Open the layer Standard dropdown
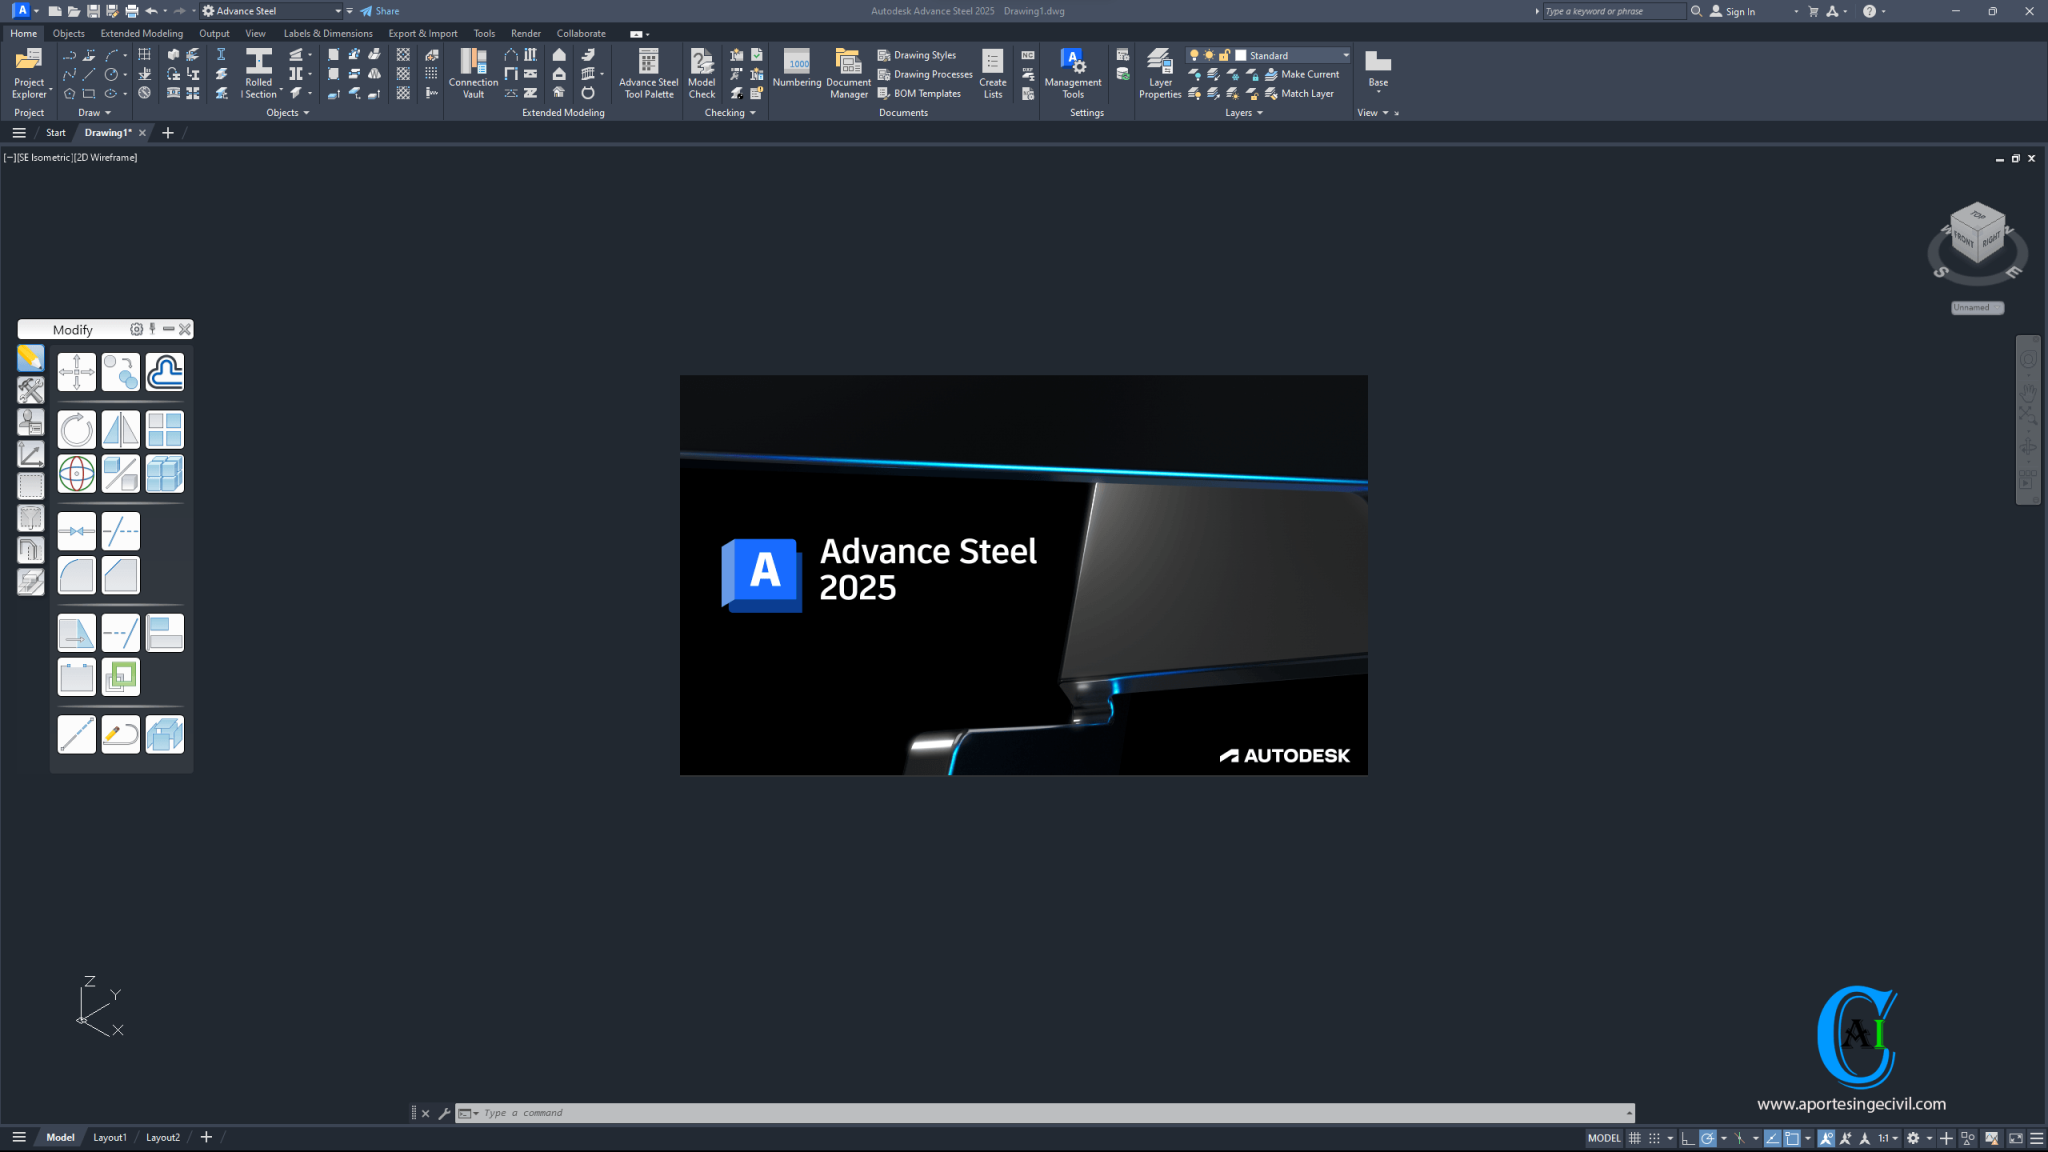This screenshot has height=1152, width=2048. [x=1345, y=55]
